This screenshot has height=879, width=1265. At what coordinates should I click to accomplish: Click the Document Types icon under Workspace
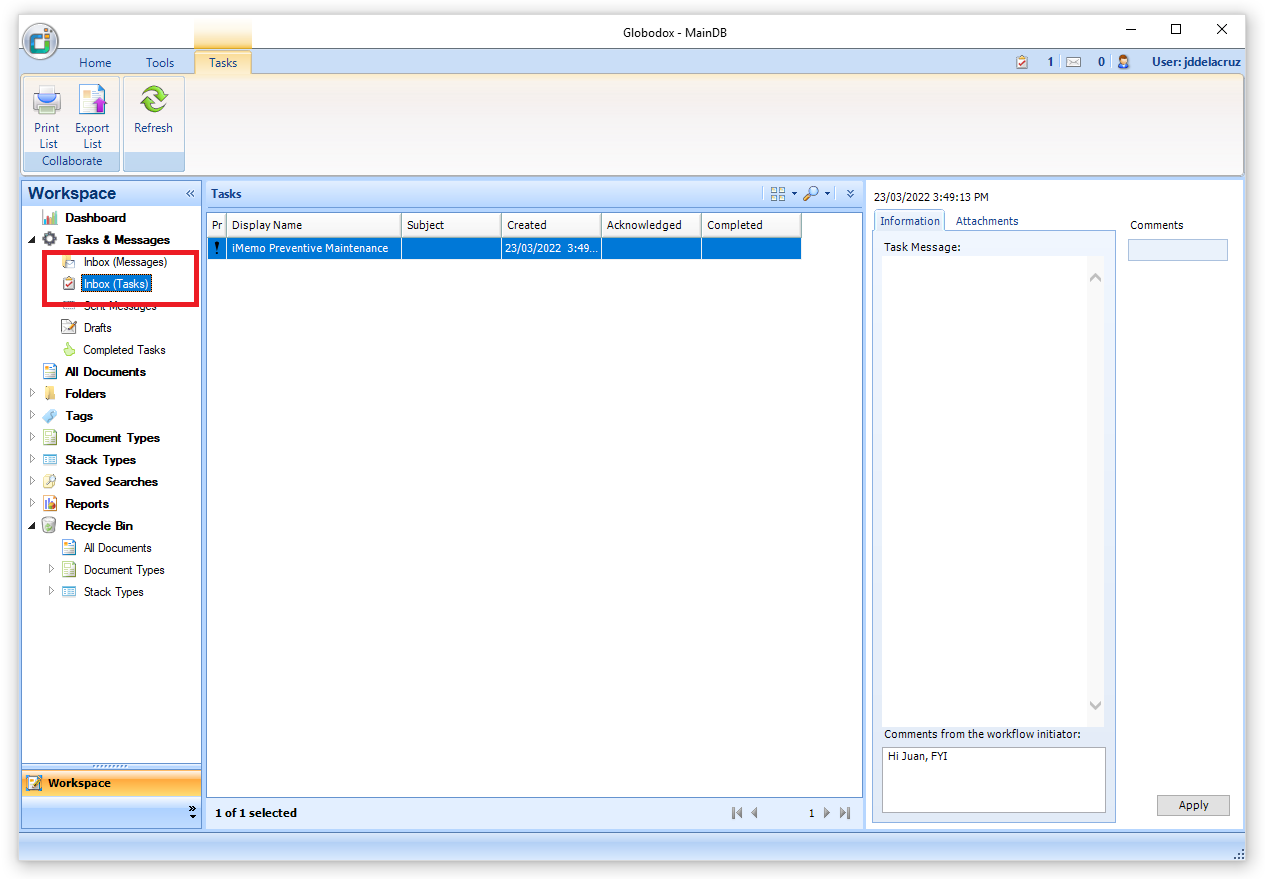click(50, 438)
